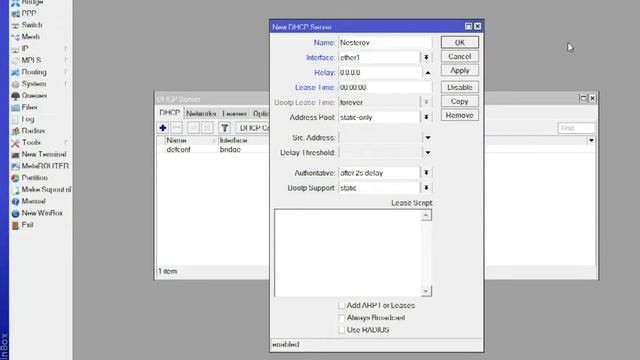Screen dimensions: 640x360
Task: Toggle the Use RADIUS checkbox
Action: [x=341, y=330]
